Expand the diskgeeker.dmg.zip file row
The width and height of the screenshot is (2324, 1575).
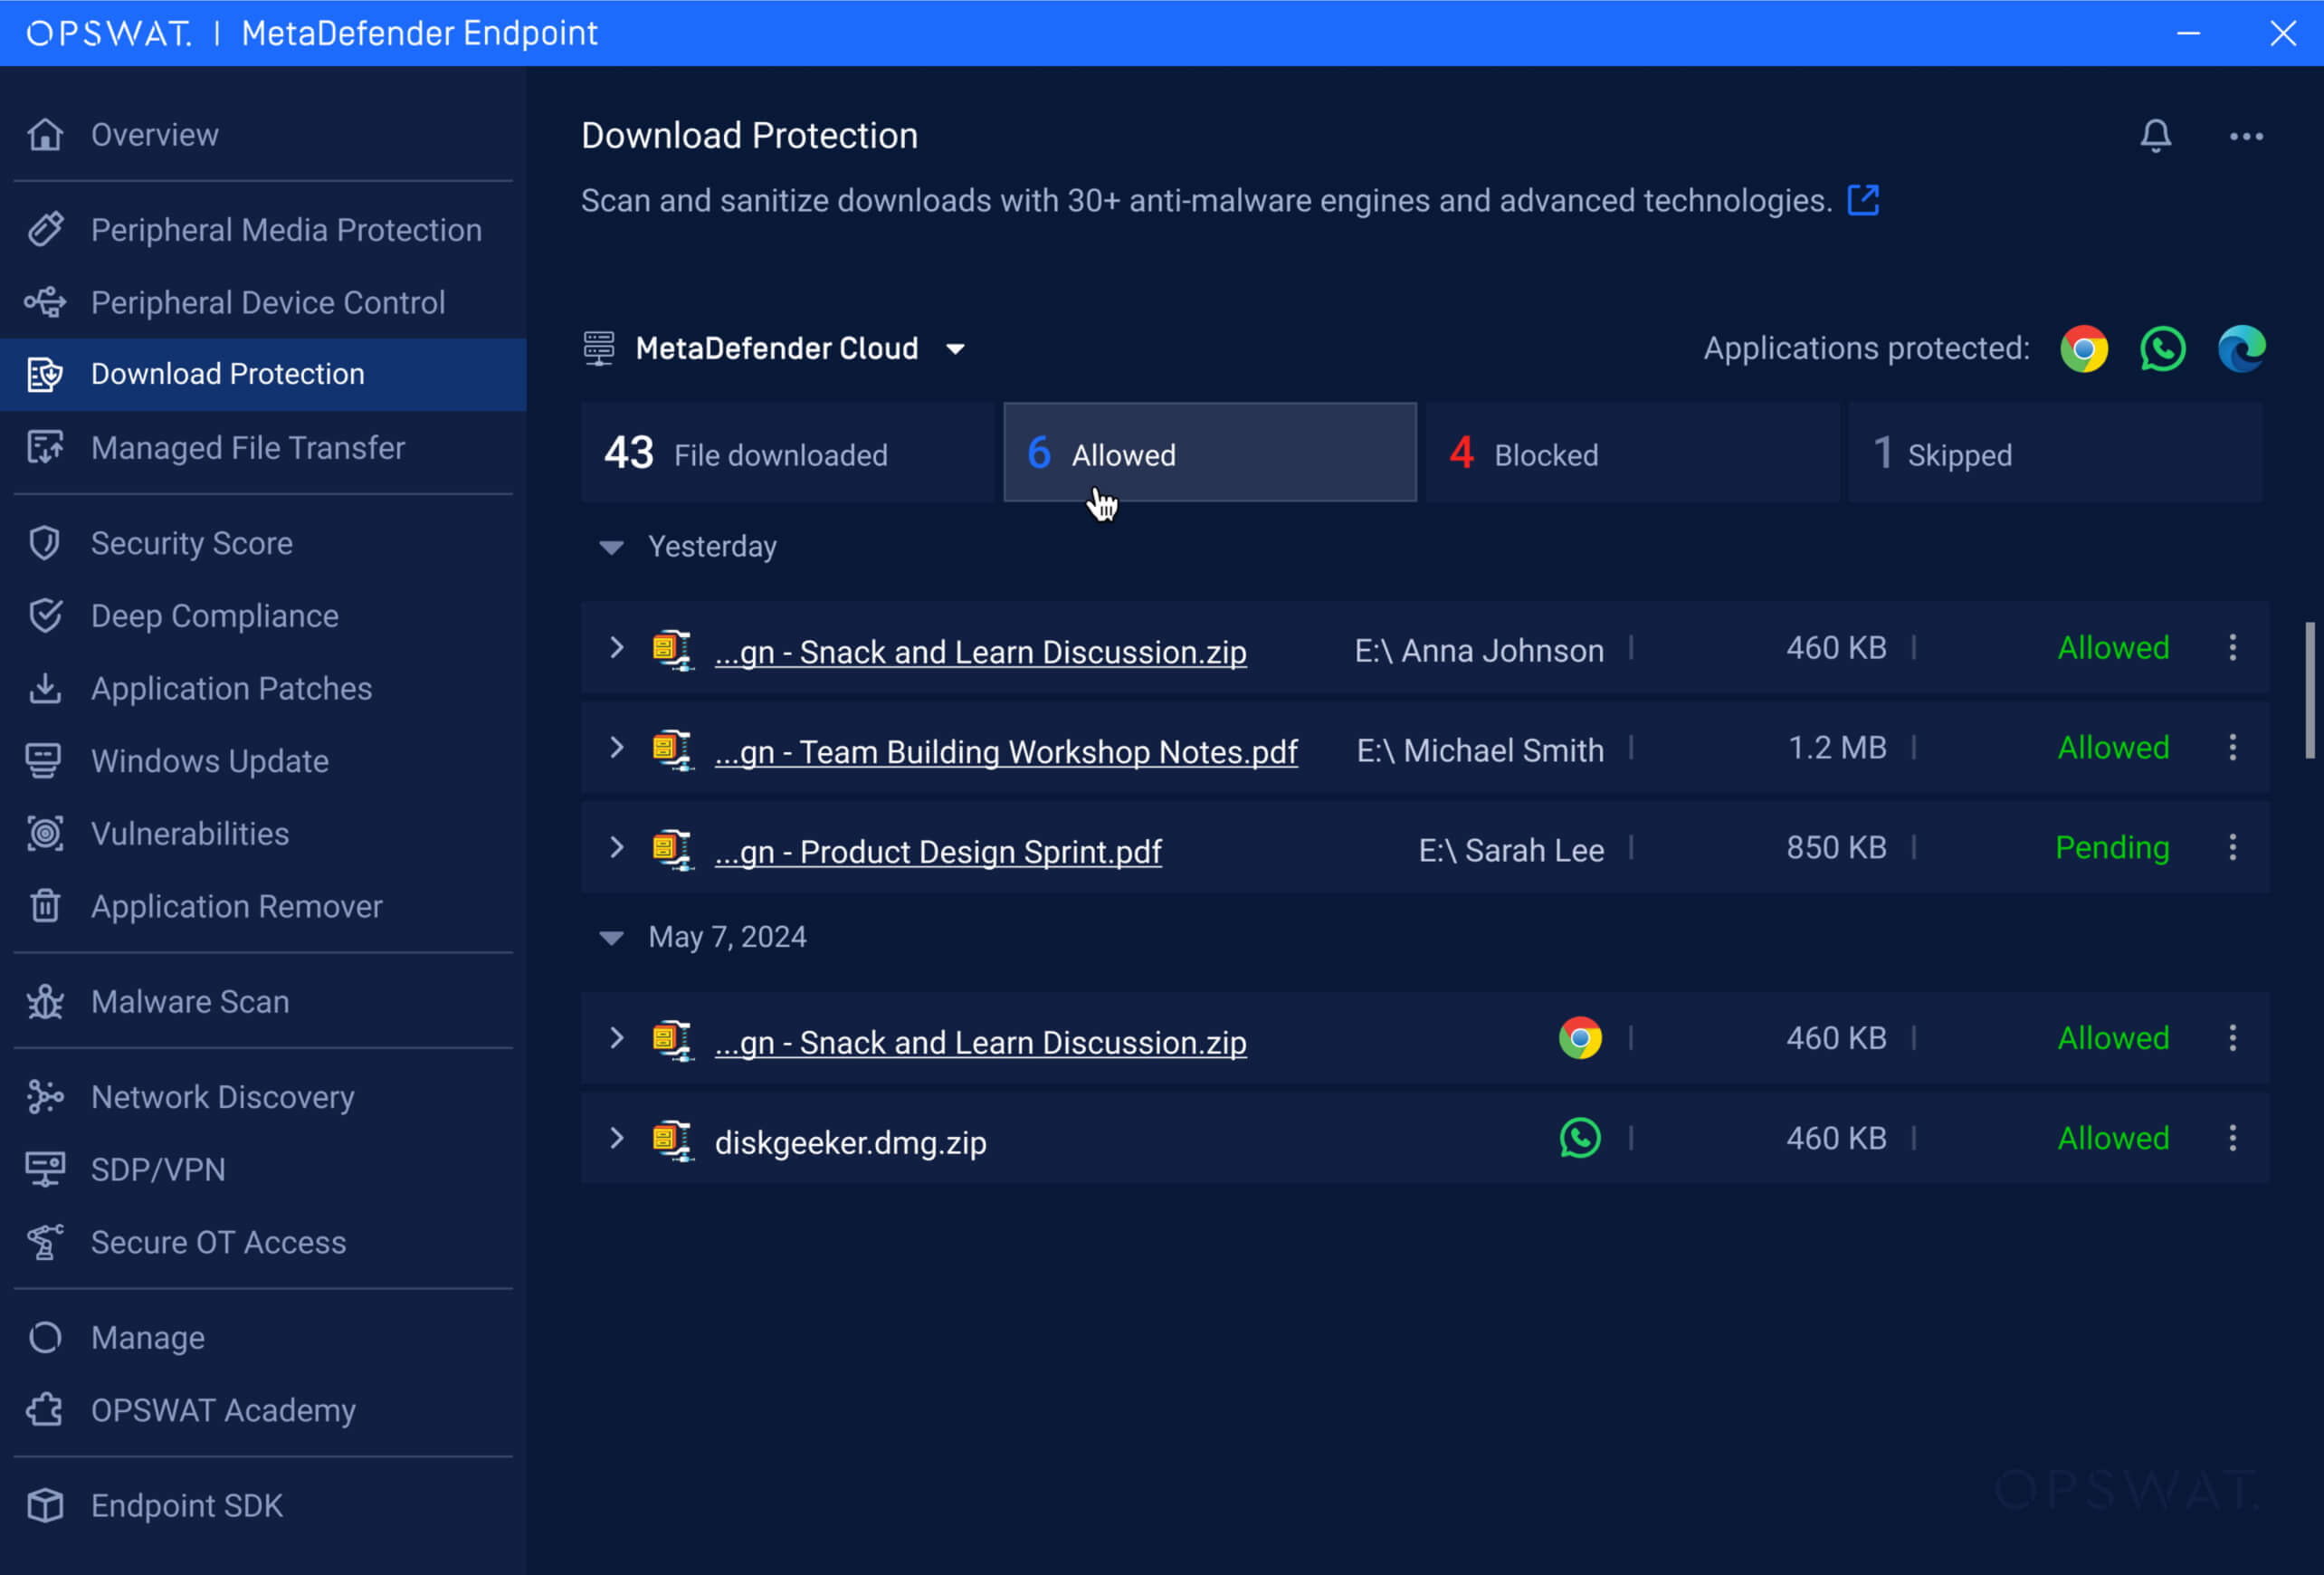[x=616, y=1139]
